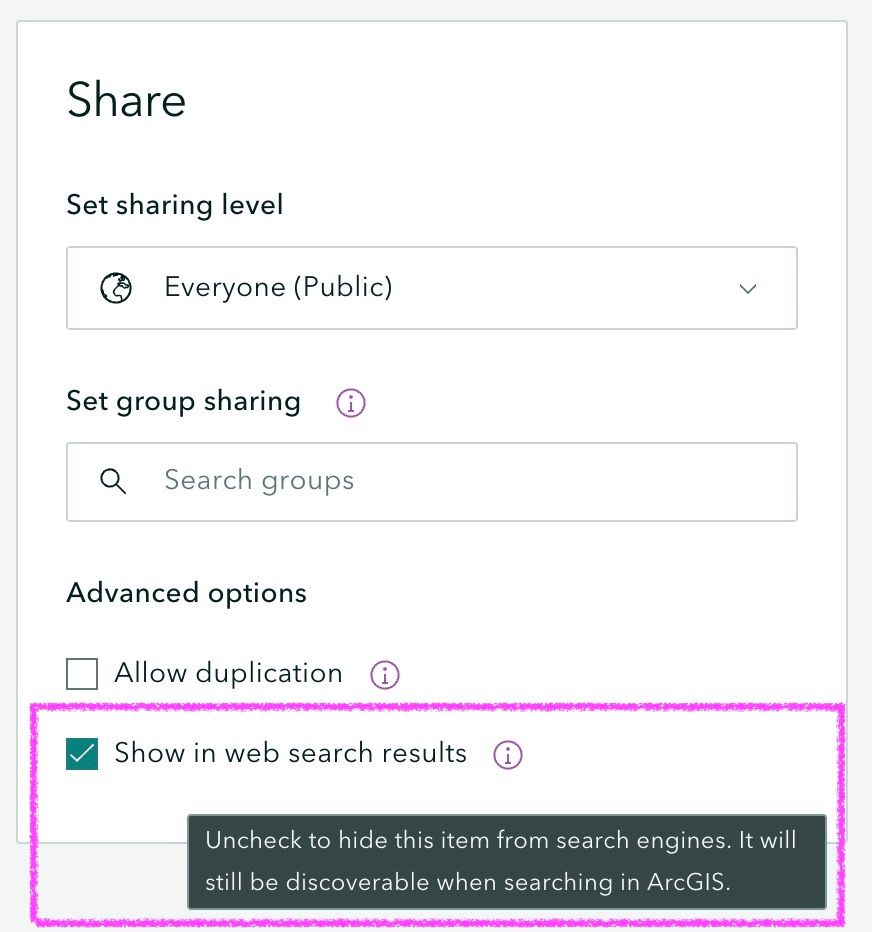Click the Allow duplication label text
Screen dimensions: 872x932
[x=228, y=673]
